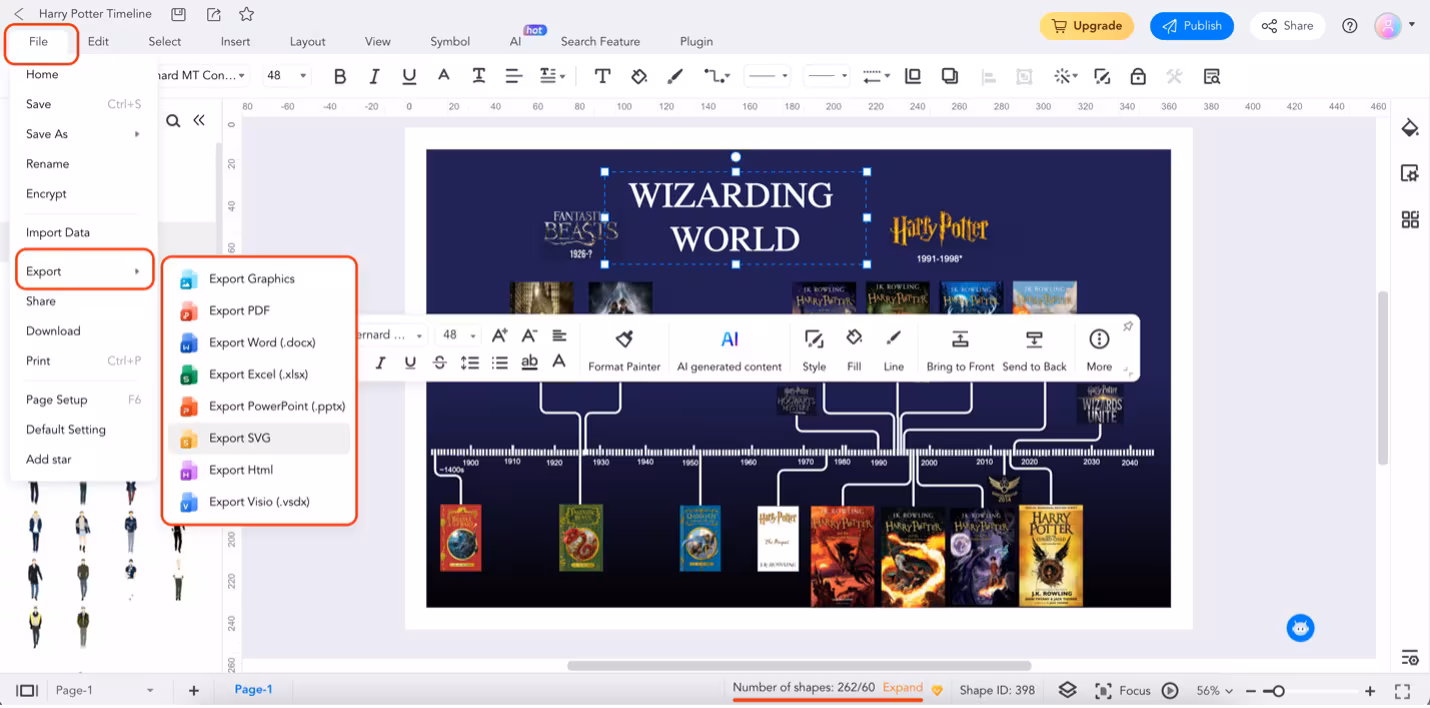The width and height of the screenshot is (1430, 708).
Task: Click the bring-to-front layer icon in the top toolbar
Action: 913,76
